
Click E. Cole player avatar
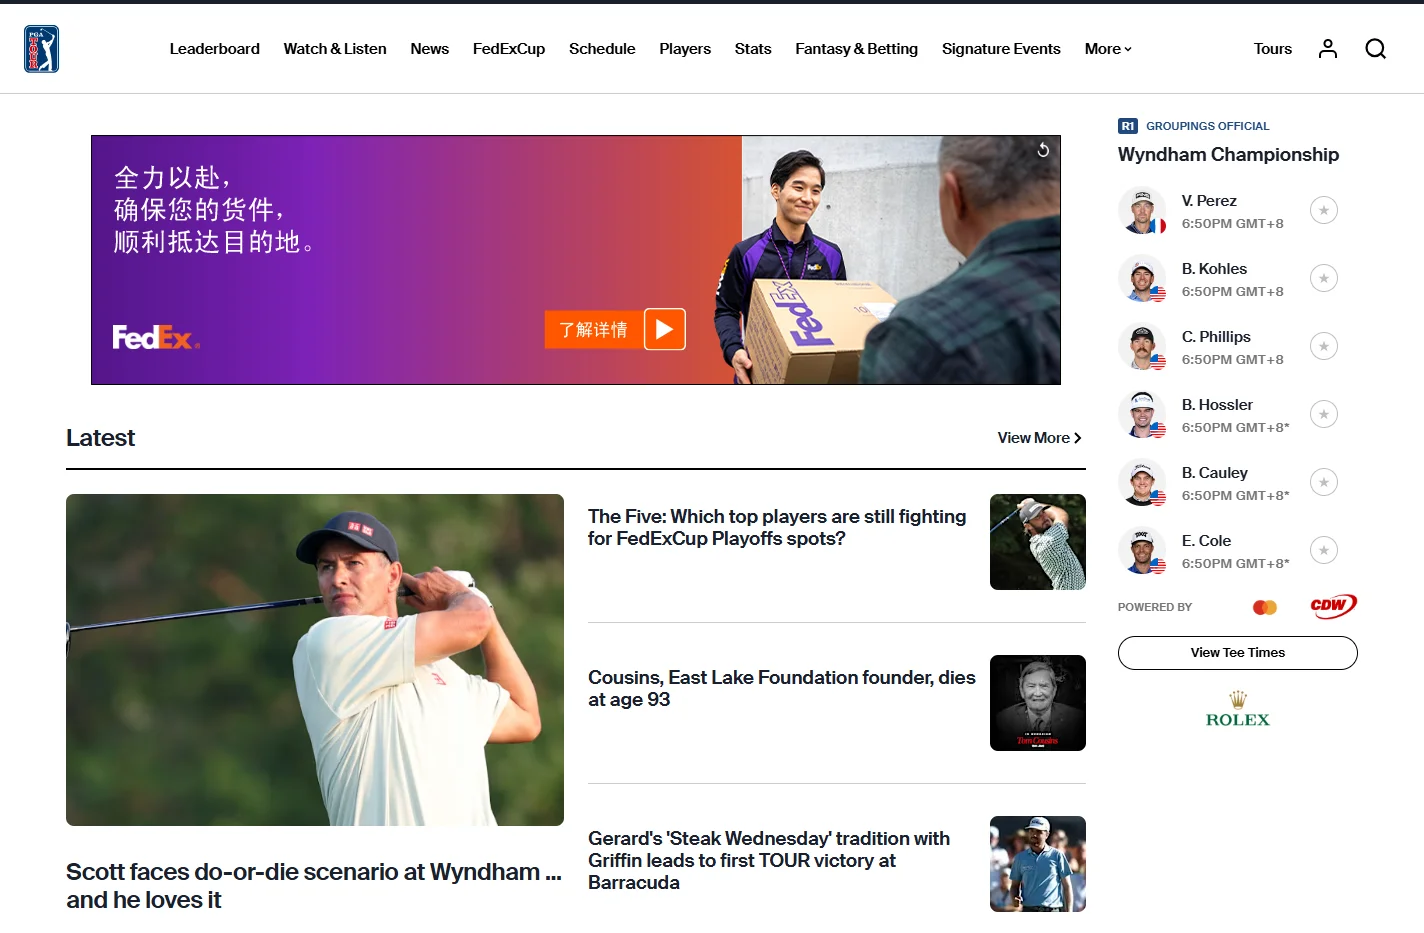[x=1142, y=550]
